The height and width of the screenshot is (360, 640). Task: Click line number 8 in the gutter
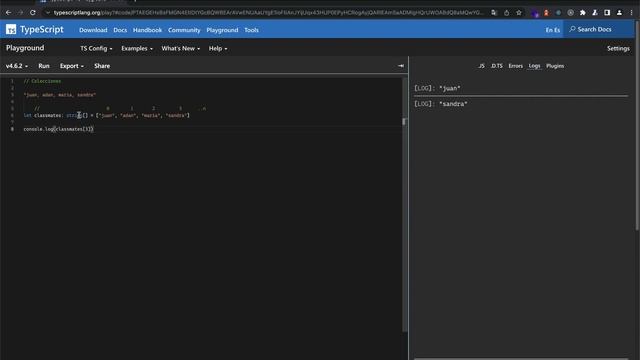coord(12,129)
